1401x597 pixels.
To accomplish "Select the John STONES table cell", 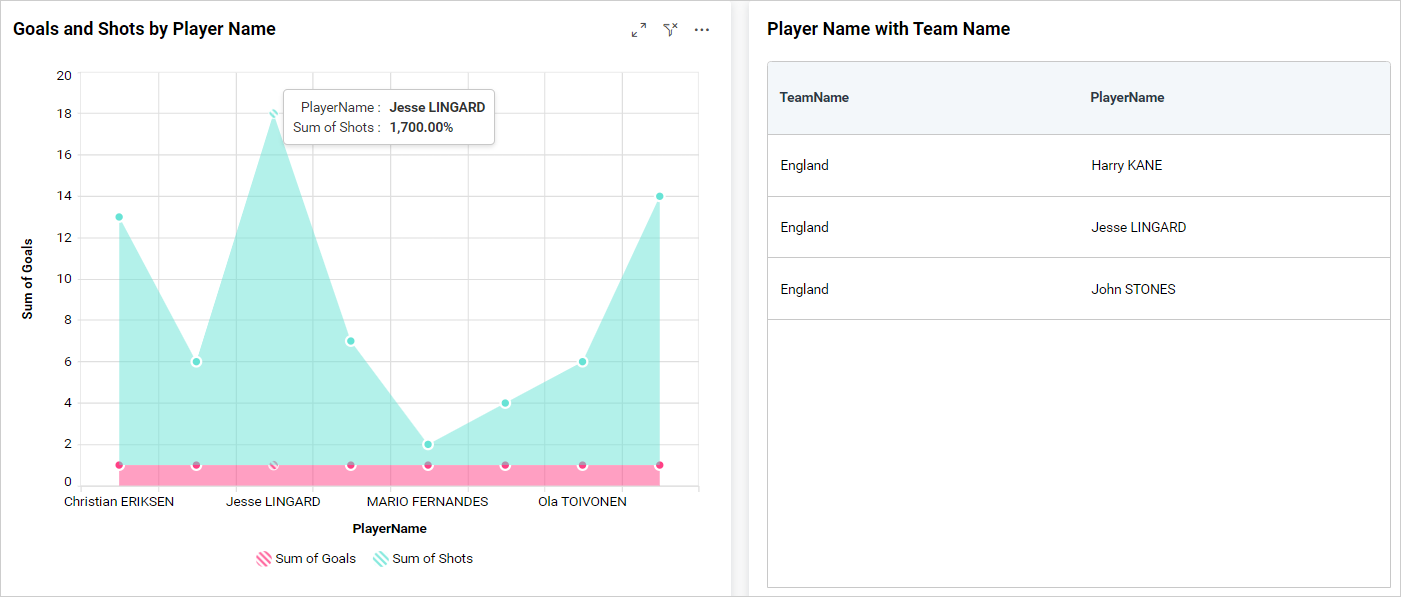I will point(1133,290).
